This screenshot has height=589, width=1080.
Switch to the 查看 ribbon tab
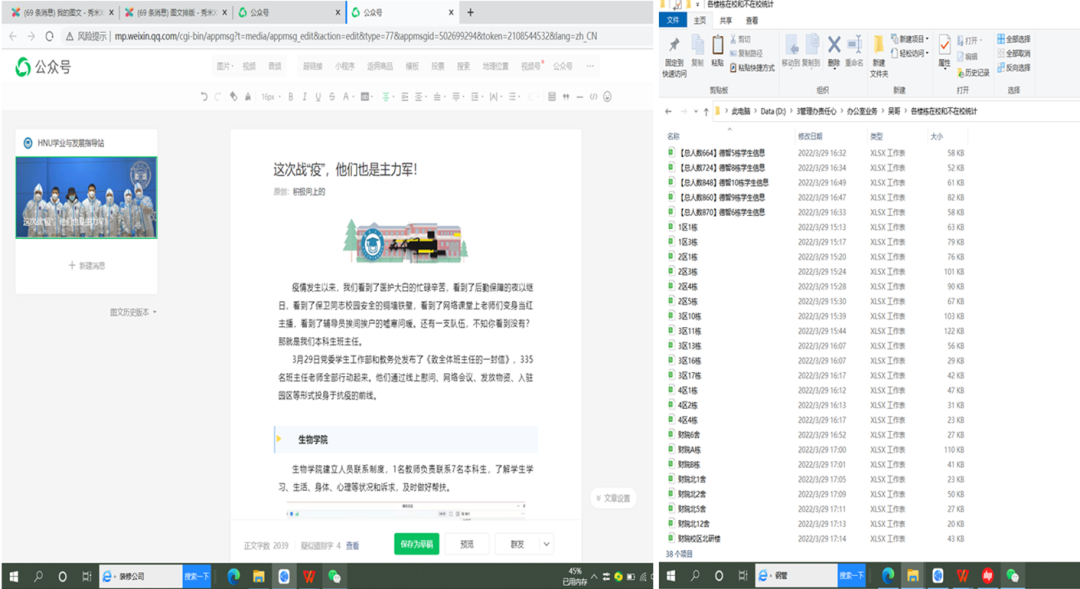pos(752,20)
